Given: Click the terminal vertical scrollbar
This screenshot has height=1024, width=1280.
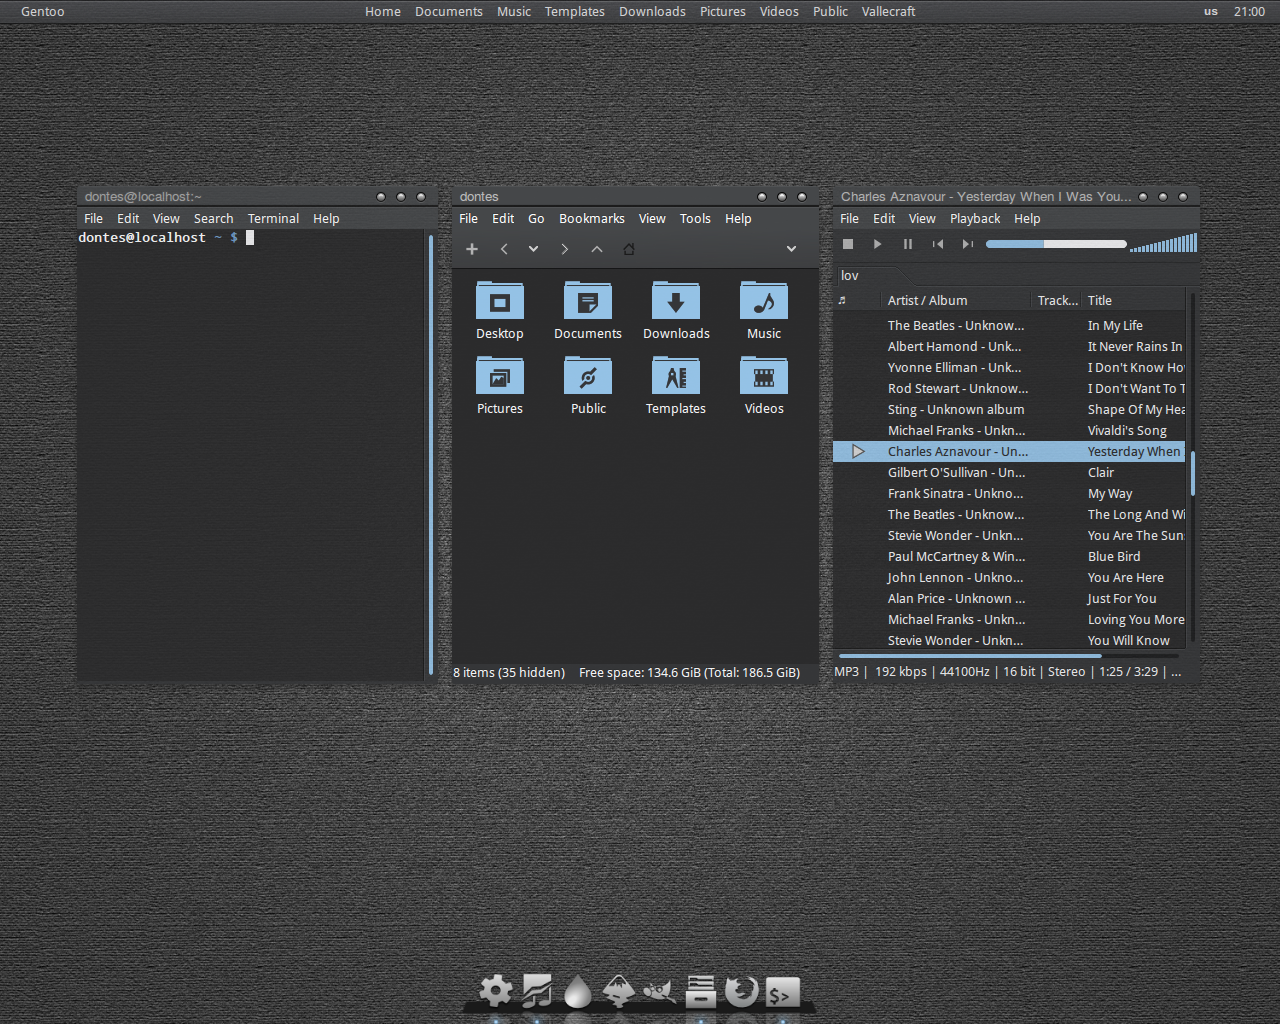Looking at the screenshot, I should point(431,455).
